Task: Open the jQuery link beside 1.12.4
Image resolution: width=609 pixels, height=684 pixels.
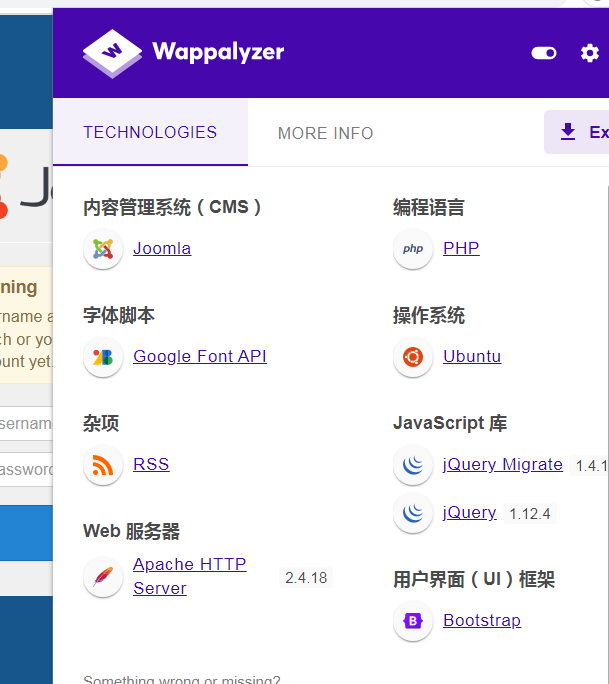Action: (x=469, y=512)
